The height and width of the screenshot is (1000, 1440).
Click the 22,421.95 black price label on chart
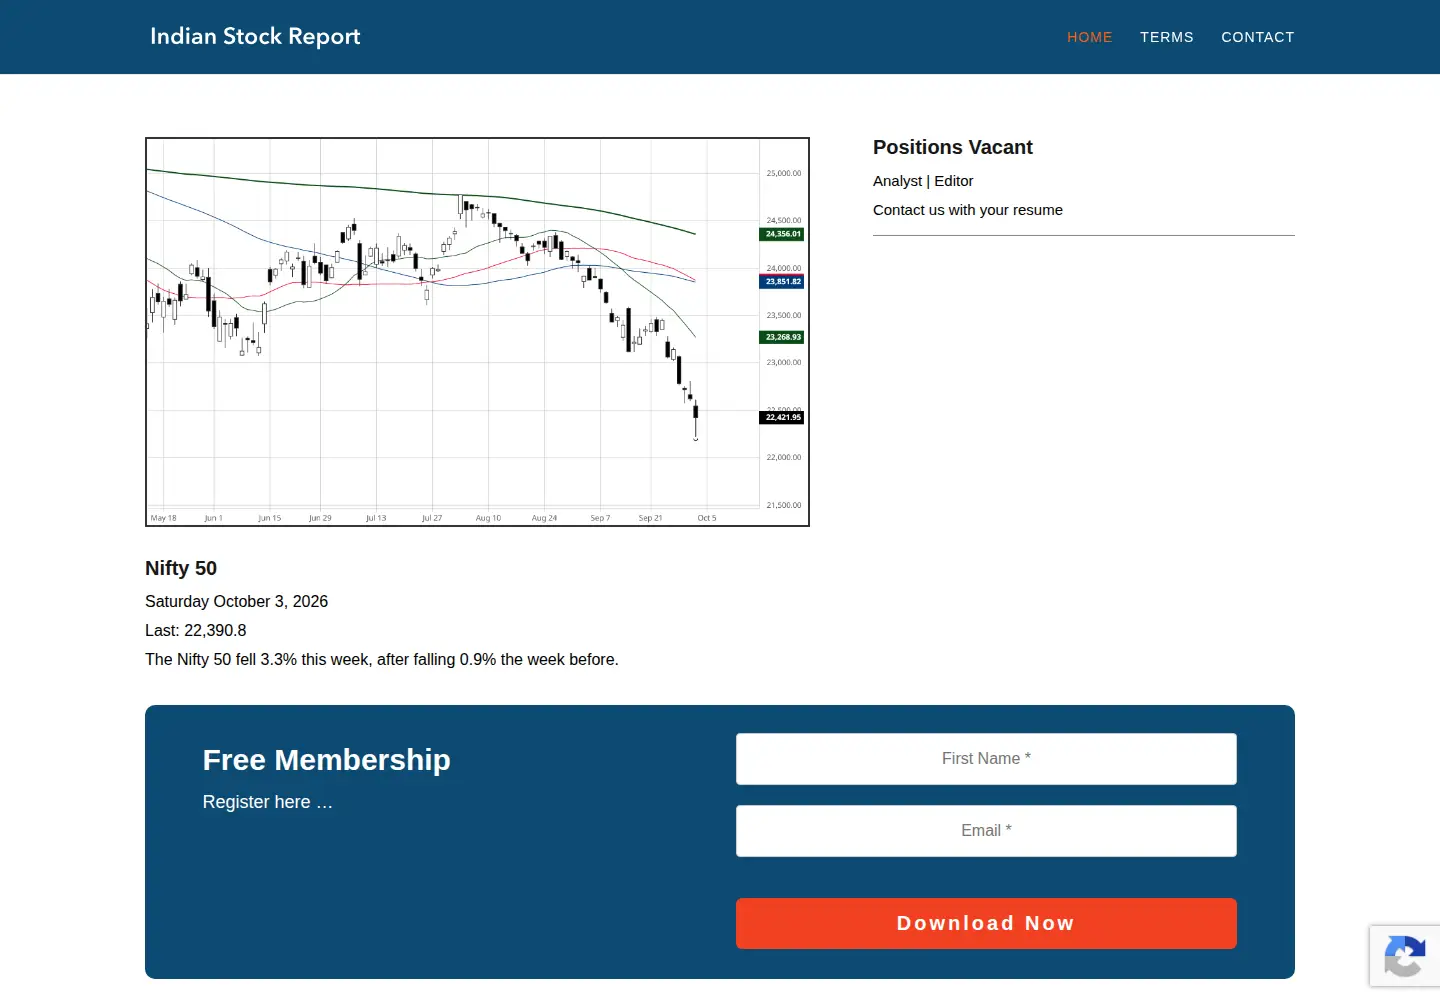pos(782,417)
